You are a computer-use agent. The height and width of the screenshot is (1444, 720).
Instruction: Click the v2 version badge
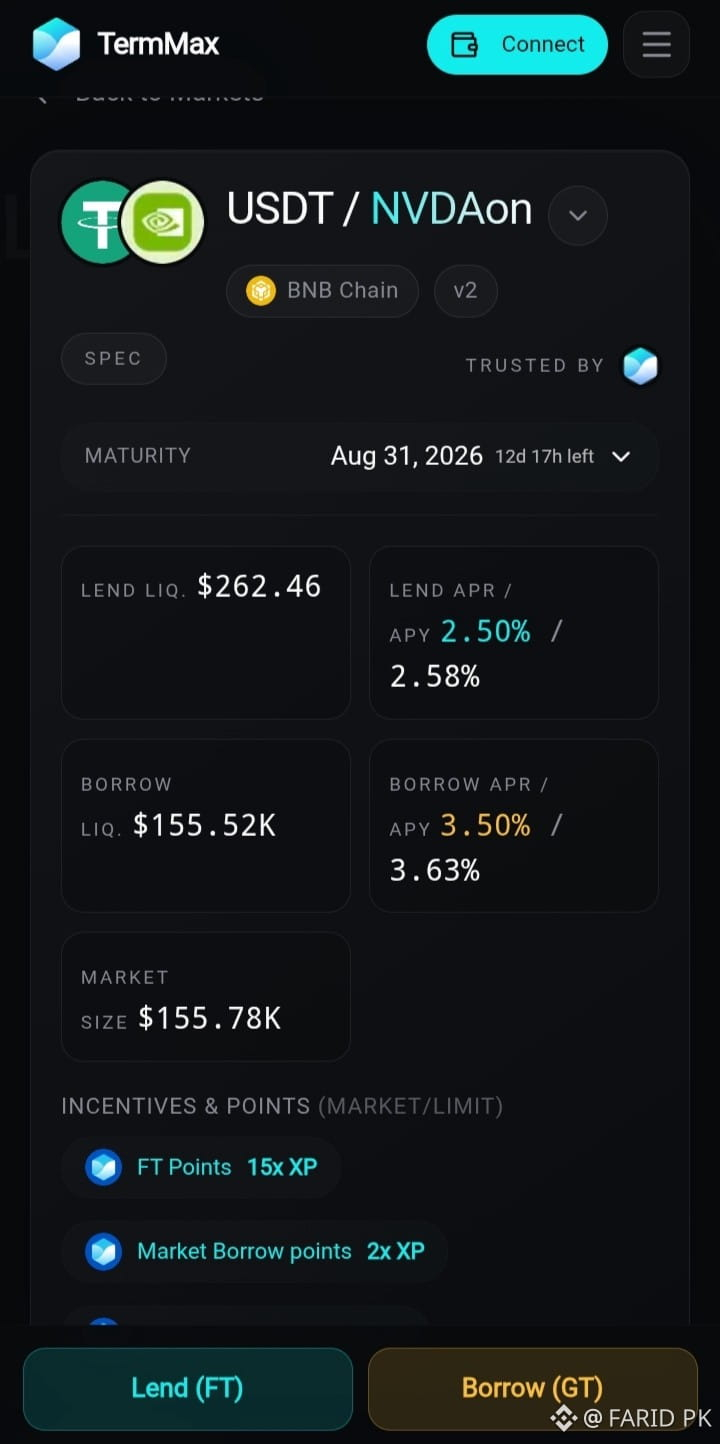pyautogui.click(x=465, y=291)
